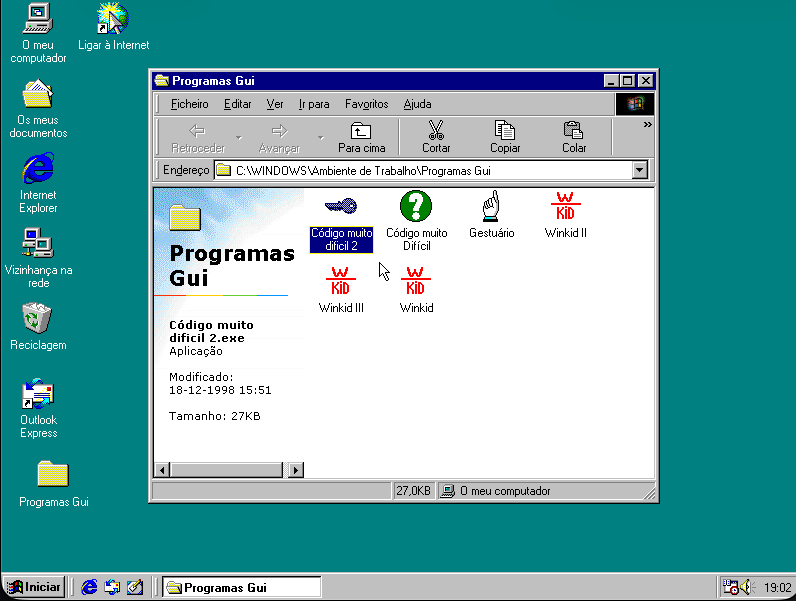This screenshot has height=601, width=796.
Task: Click the Programas Gui taskbar button
Action: click(x=241, y=587)
